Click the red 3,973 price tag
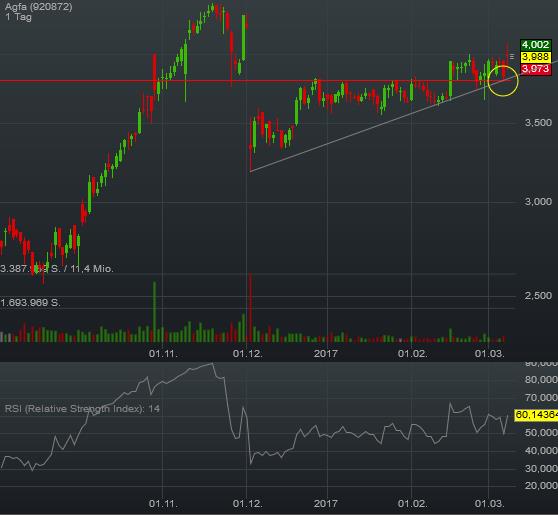Image resolution: width=558 pixels, height=515 pixels. click(536, 68)
